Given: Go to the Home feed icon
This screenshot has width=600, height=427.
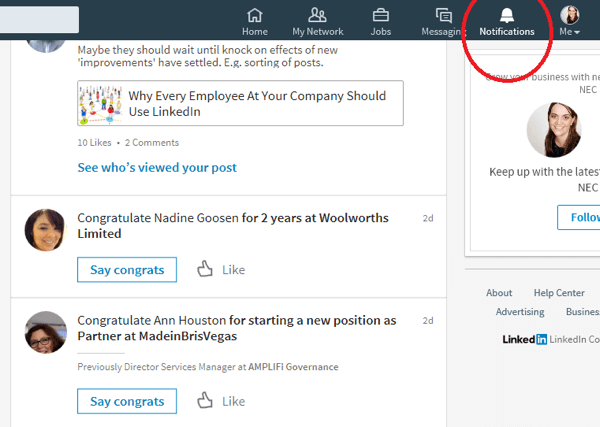Looking at the screenshot, I should 254,16.
